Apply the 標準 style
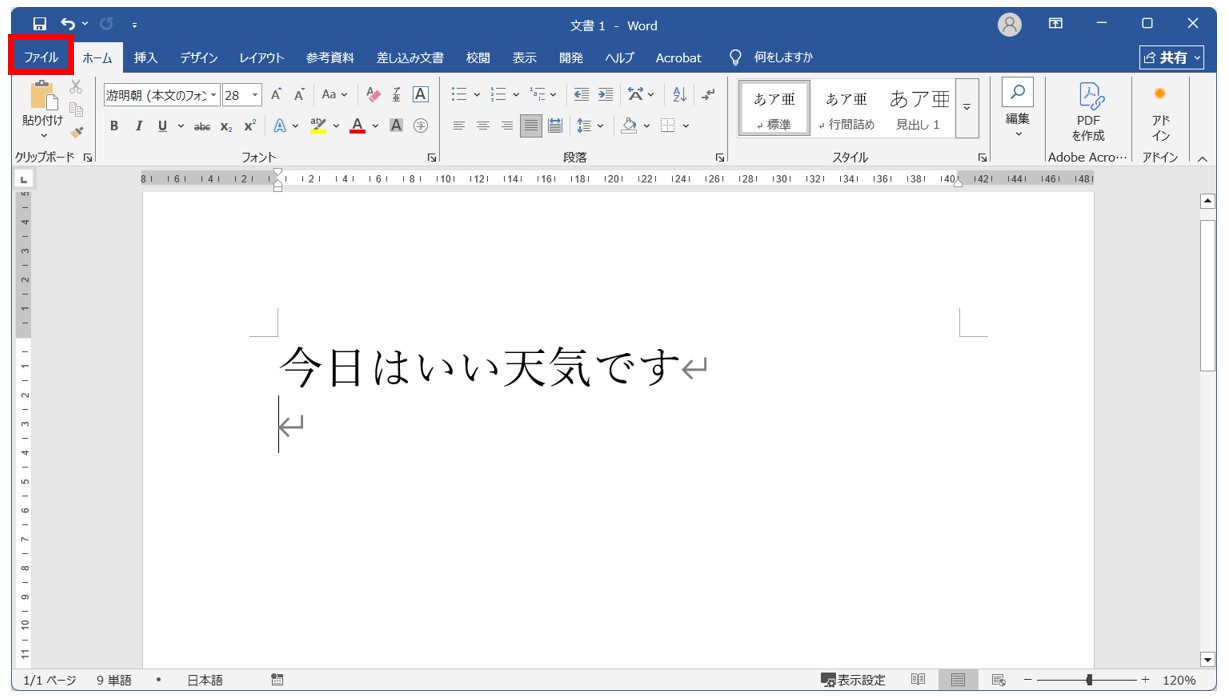The height and width of the screenshot is (699, 1229). (774, 108)
